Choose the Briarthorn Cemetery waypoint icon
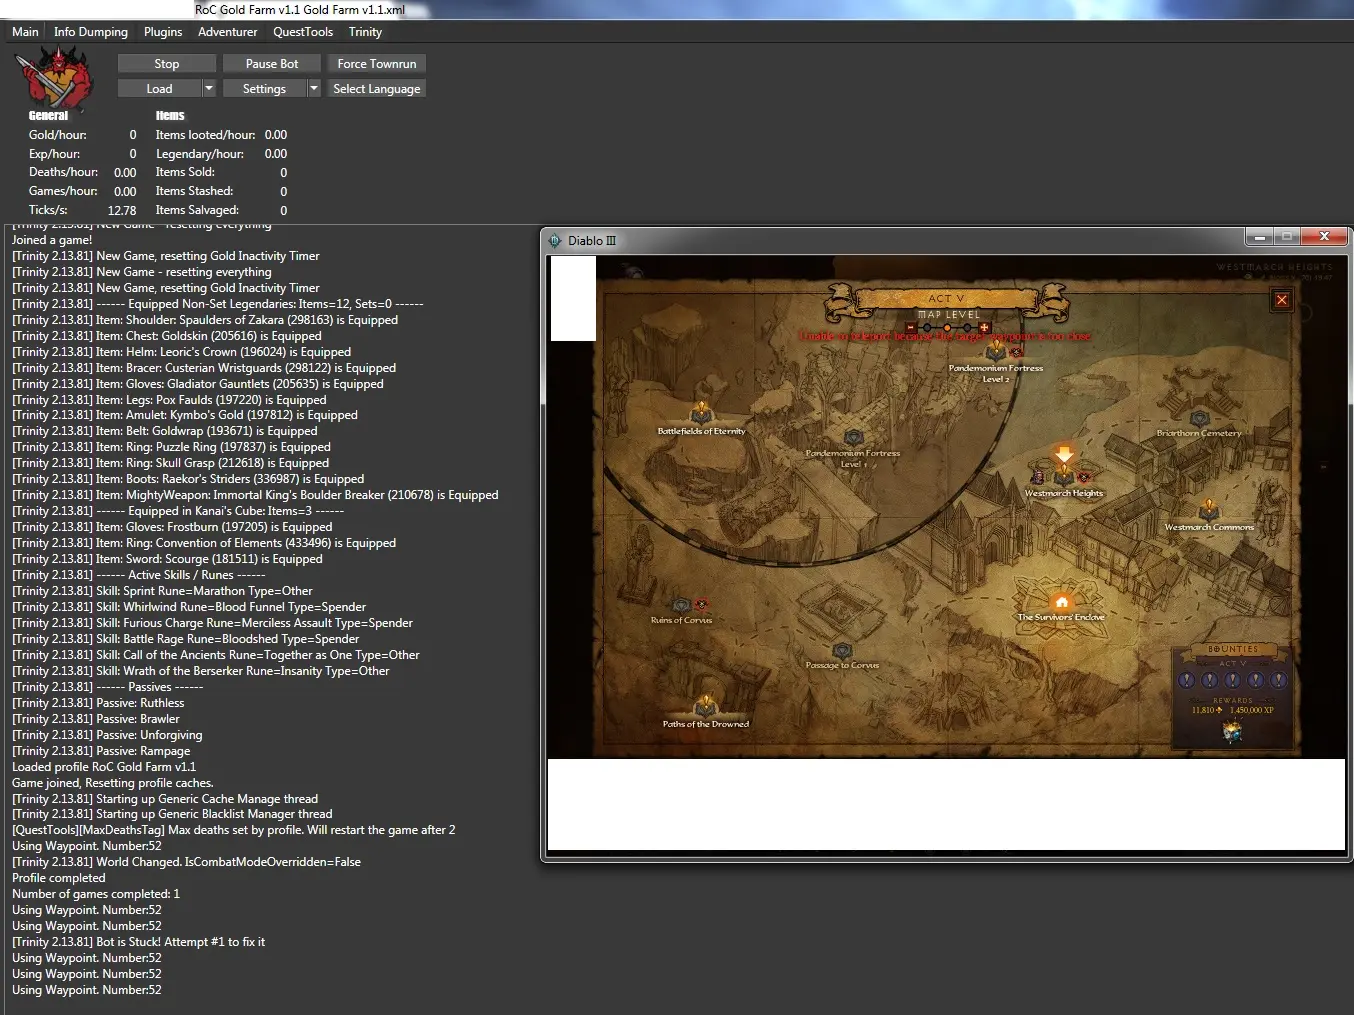 pyautogui.click(x=1199, y=418)
